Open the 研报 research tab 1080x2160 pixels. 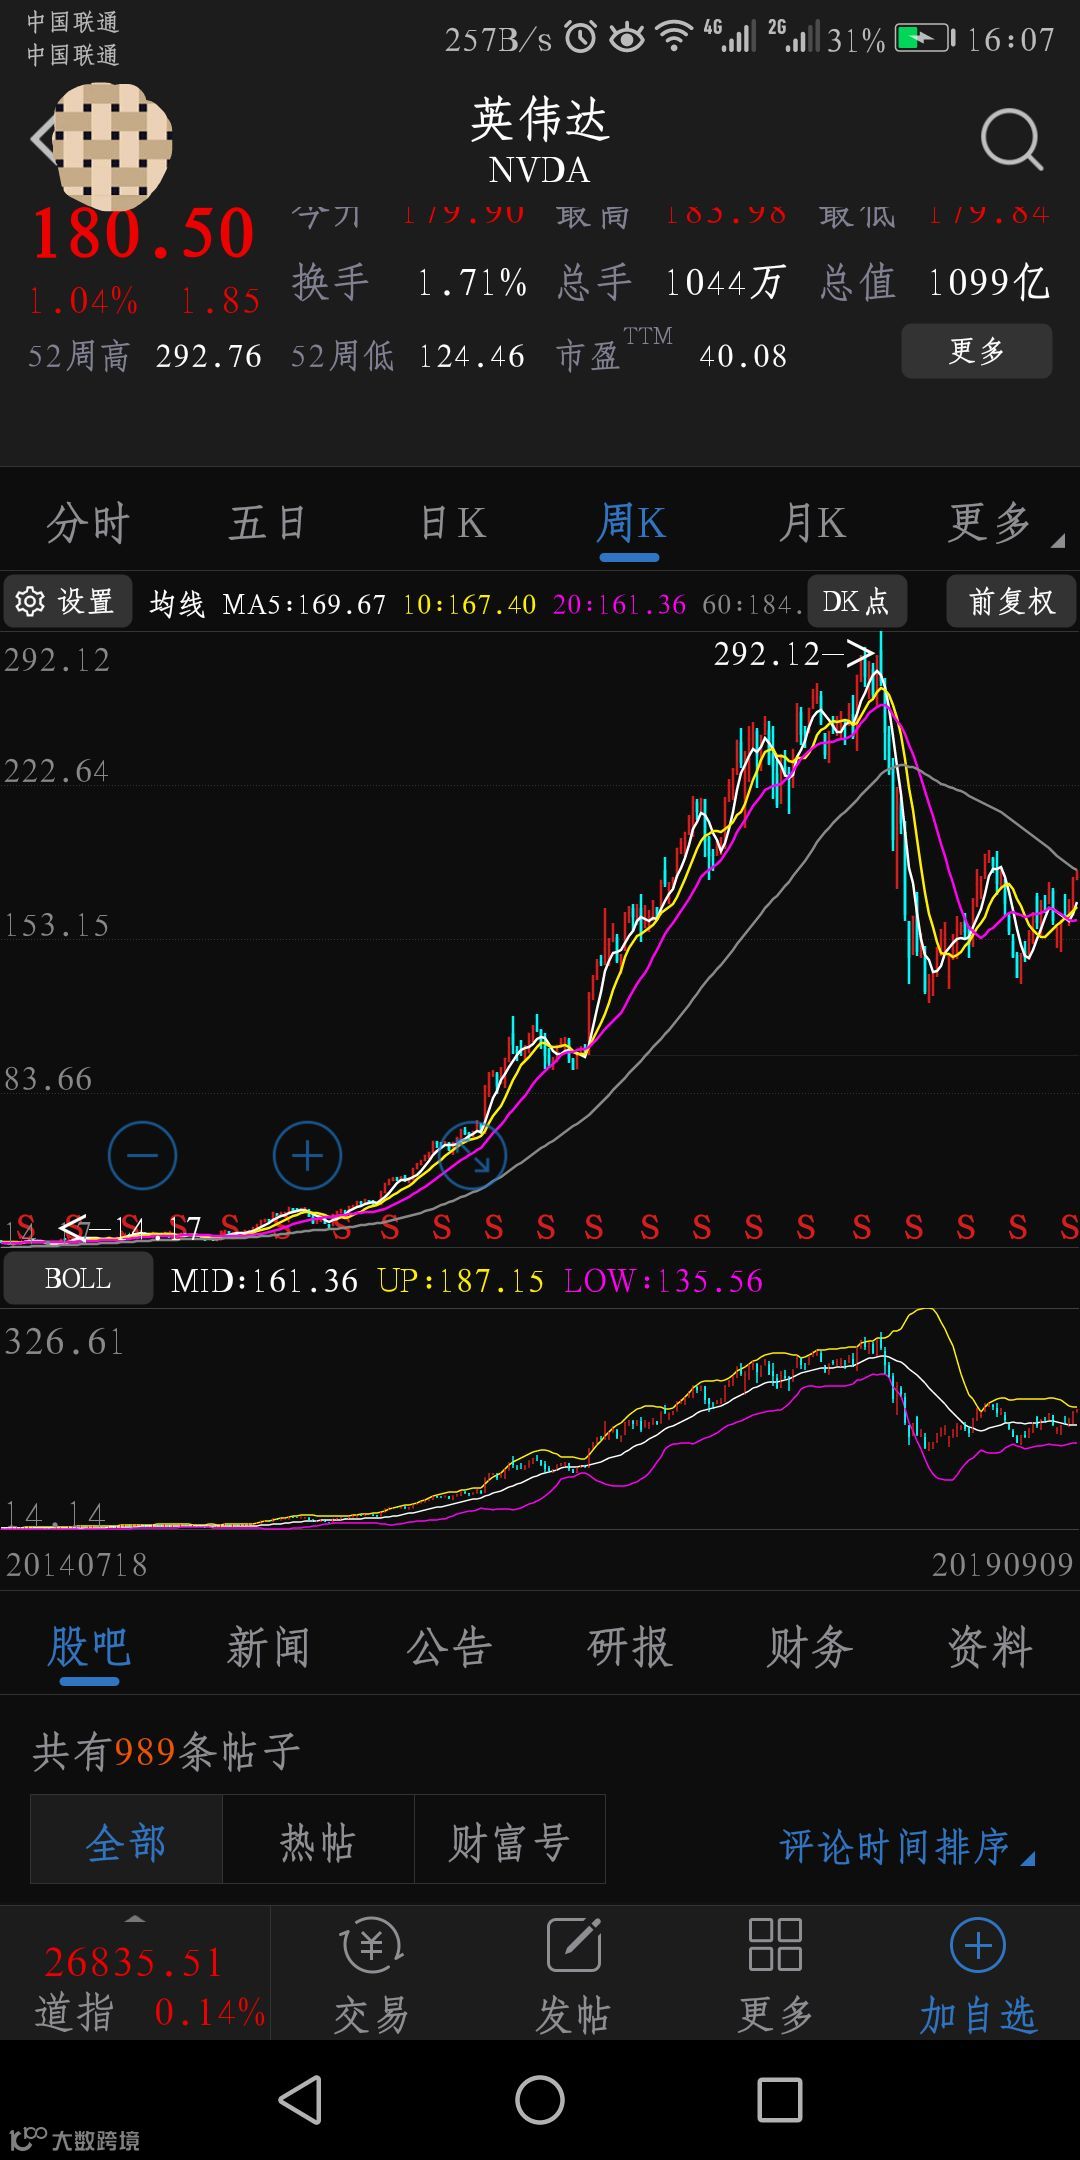[x=629, y=1647]
